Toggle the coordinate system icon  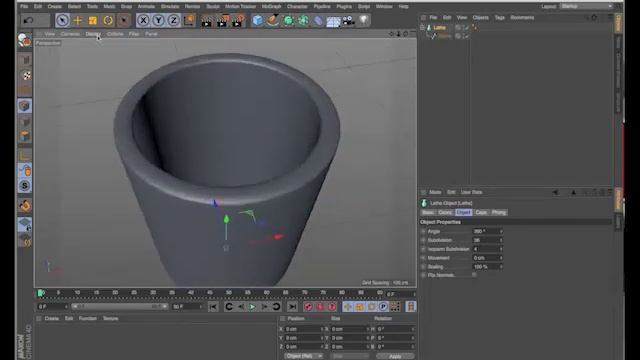(189, 20)
